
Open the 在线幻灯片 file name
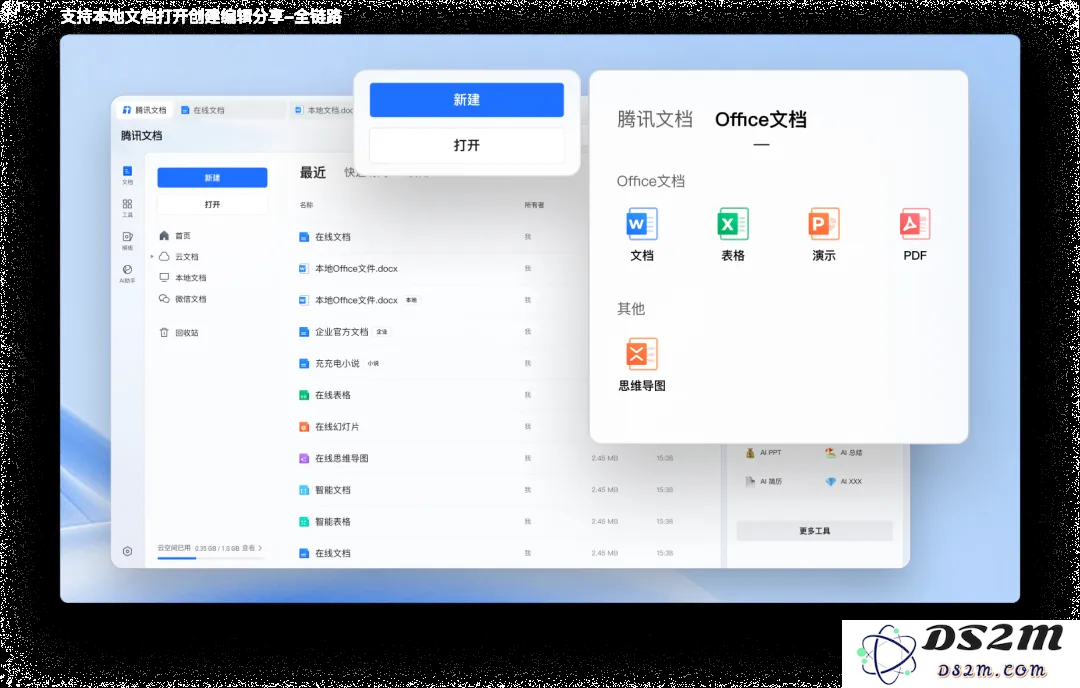point(337,427)
